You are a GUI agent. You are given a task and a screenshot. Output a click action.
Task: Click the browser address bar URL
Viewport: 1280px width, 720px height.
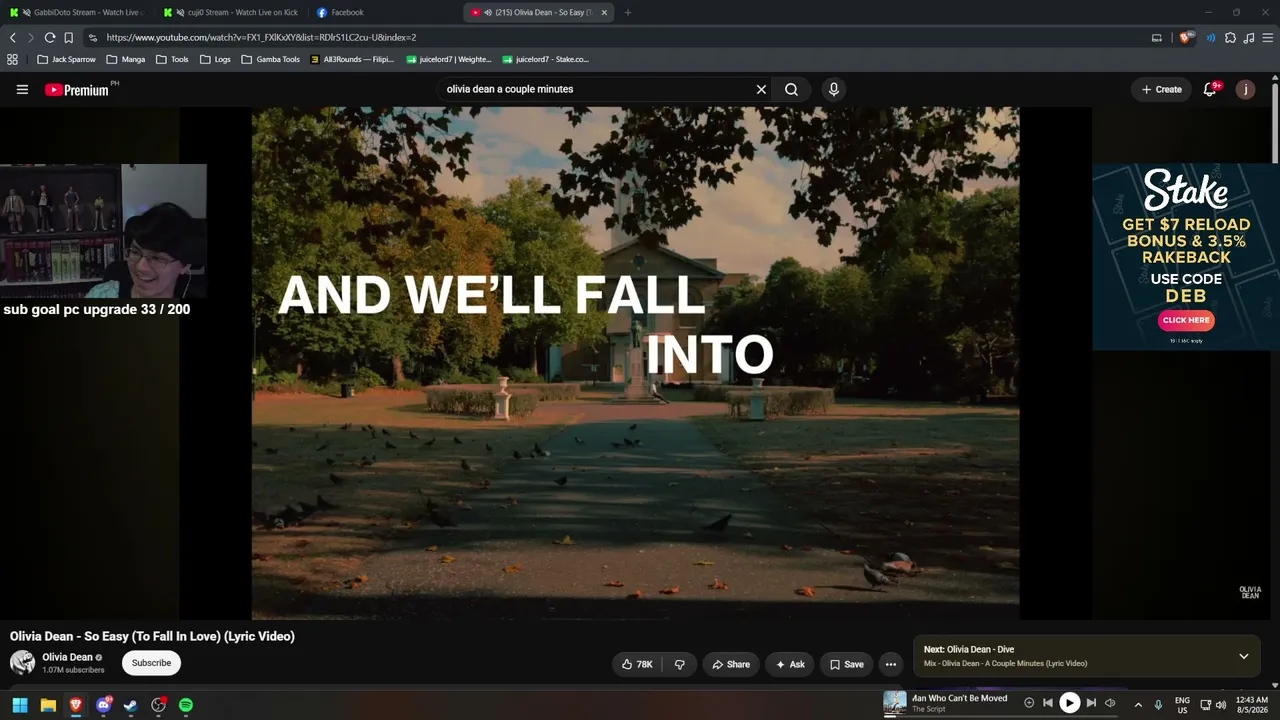point(261,37)
